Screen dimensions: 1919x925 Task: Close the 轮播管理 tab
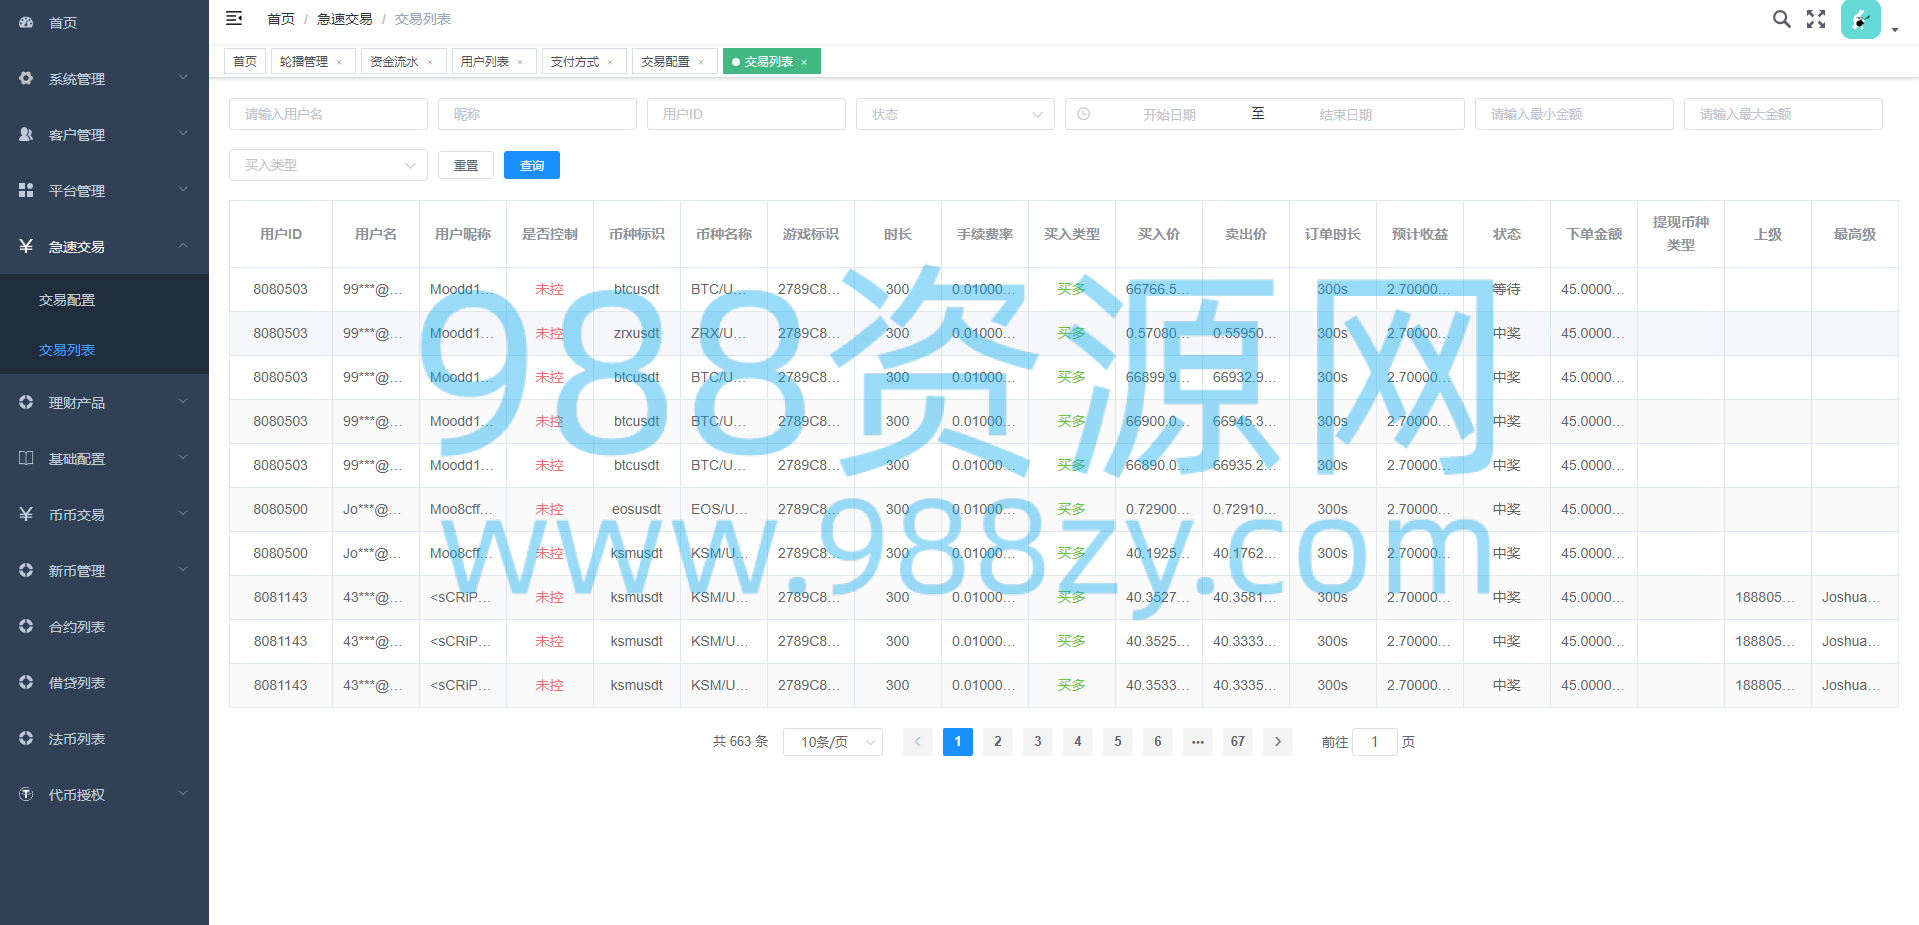pyautogui.click(x=339, y=62)
